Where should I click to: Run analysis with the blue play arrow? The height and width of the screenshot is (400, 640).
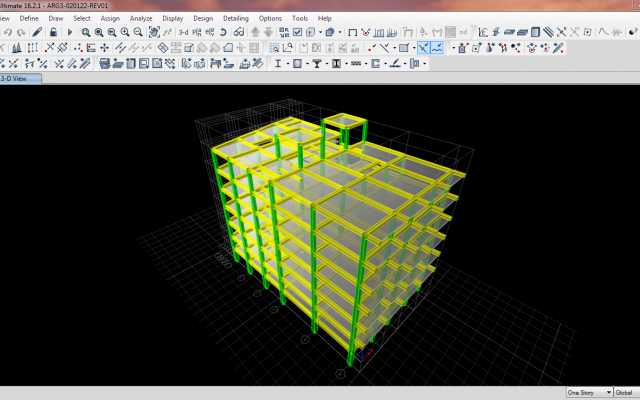point(69,32)
